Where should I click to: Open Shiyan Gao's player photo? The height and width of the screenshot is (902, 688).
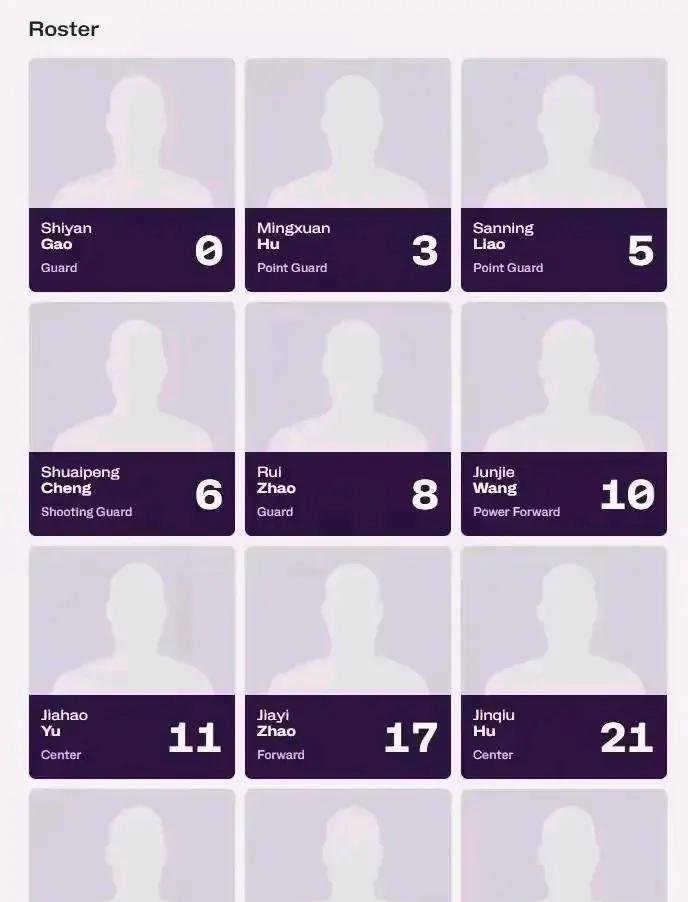[x=132, y=134]
